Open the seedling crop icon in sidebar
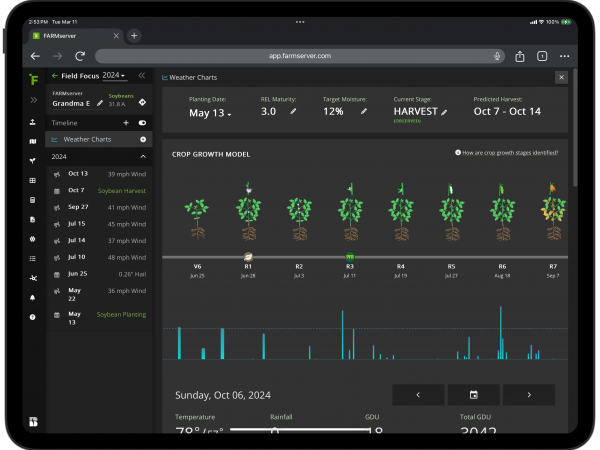Screen dimensions: 600x450 pyautogui.click(x=33, y=161)
